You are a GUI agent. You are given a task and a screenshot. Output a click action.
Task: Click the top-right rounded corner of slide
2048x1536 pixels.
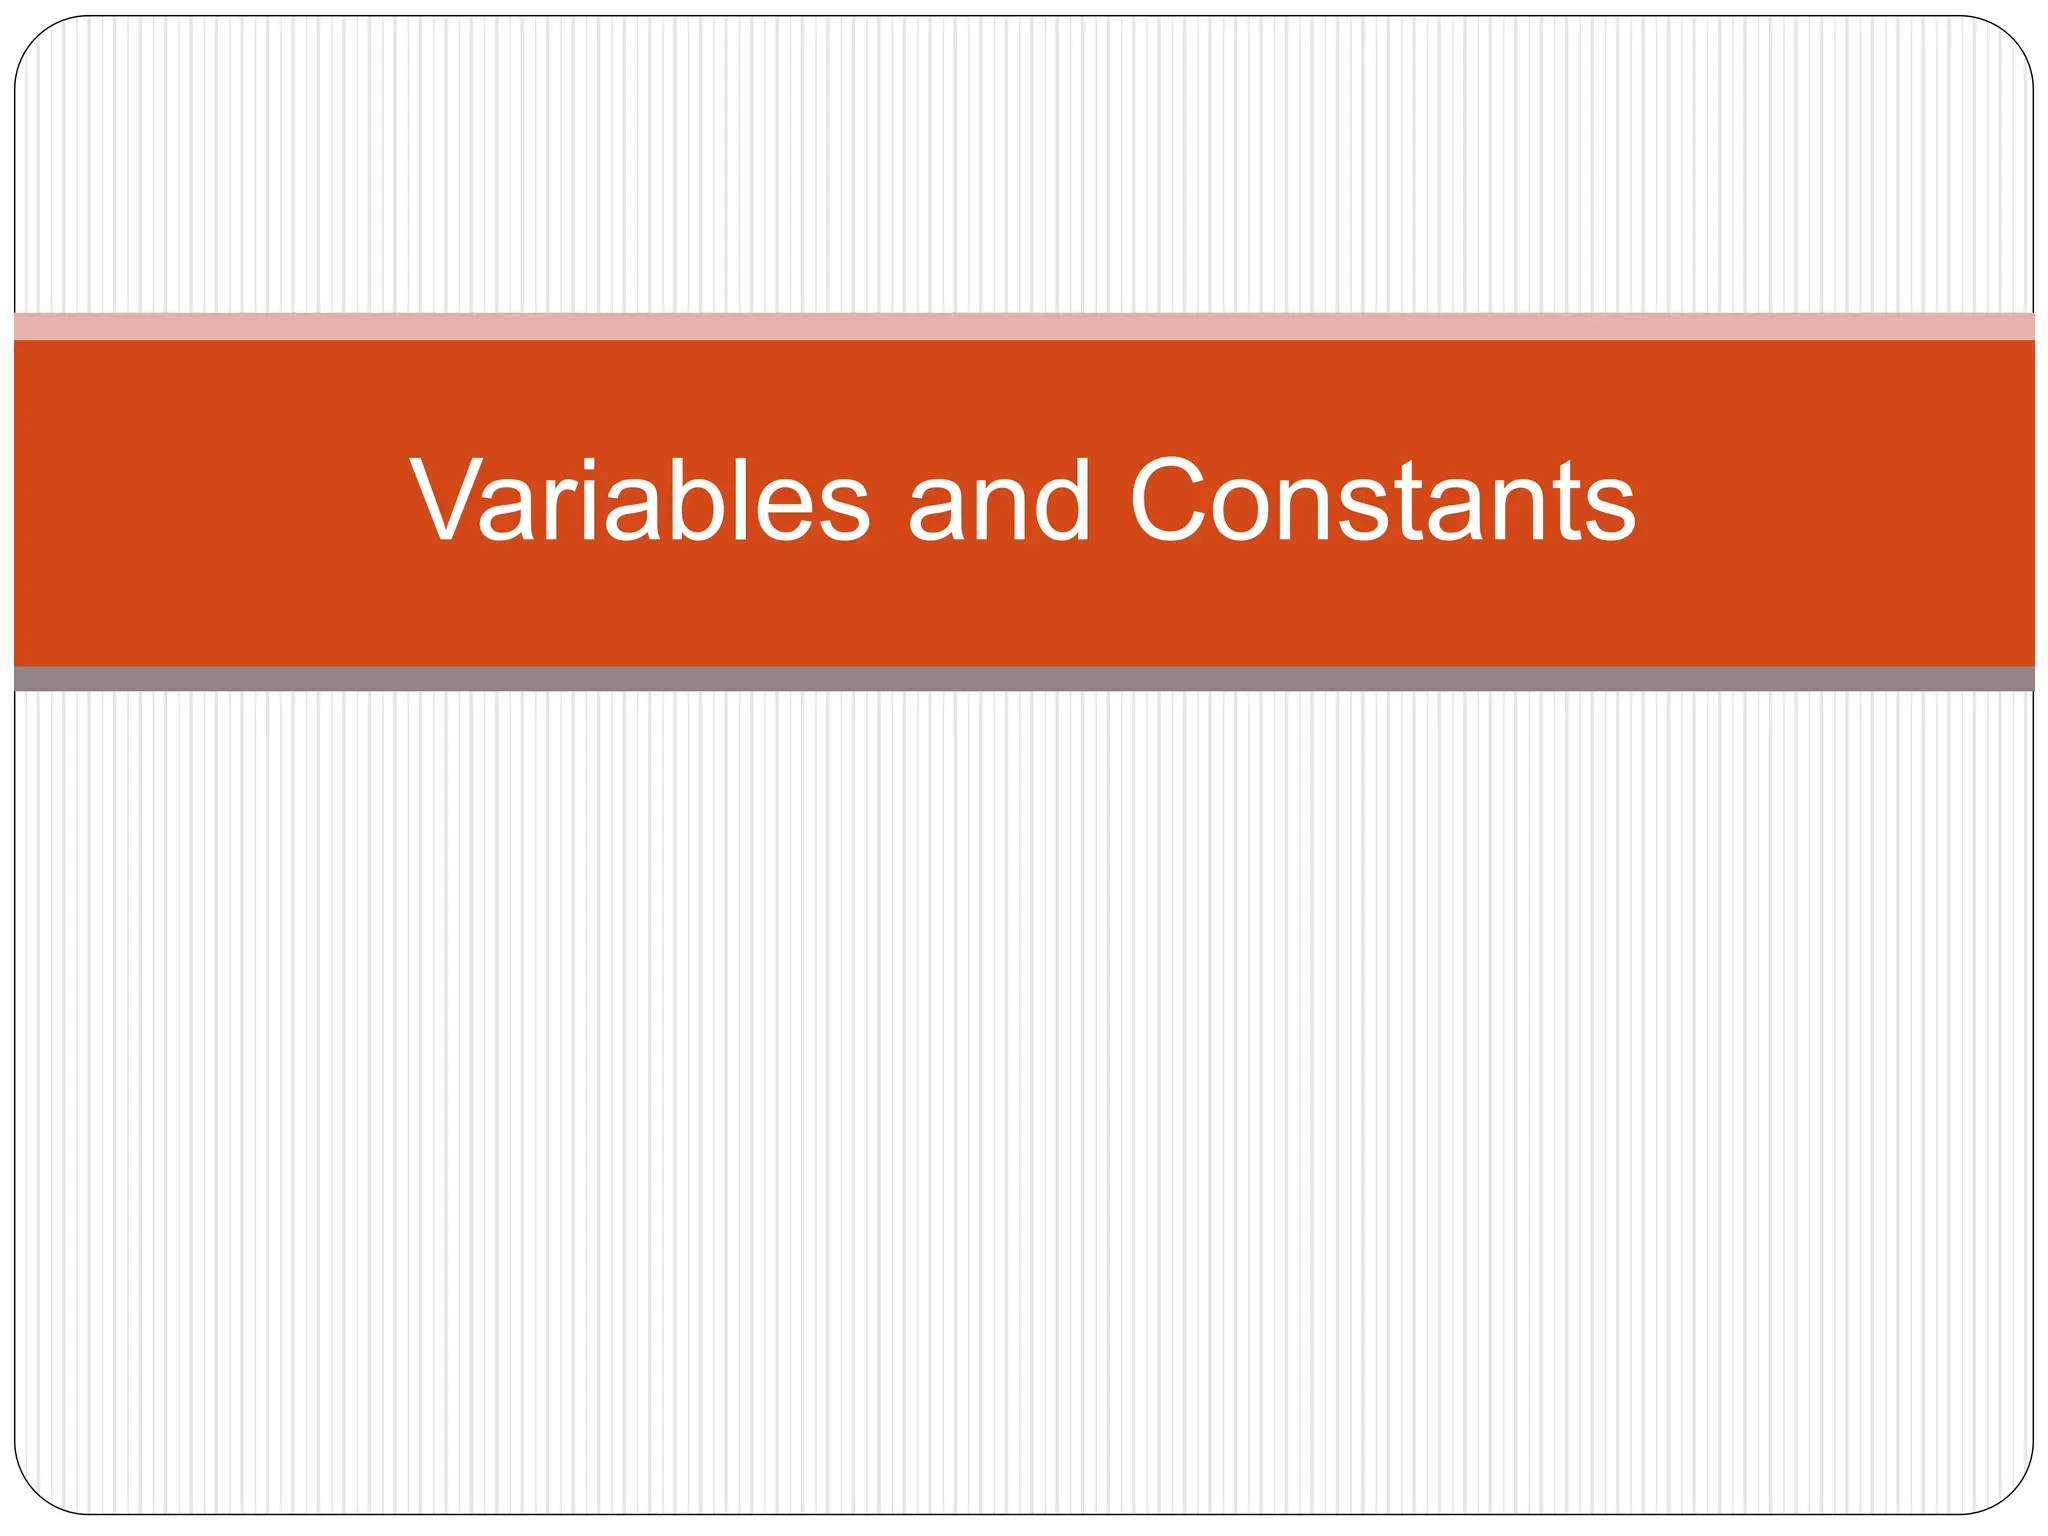click(2010, 40)
